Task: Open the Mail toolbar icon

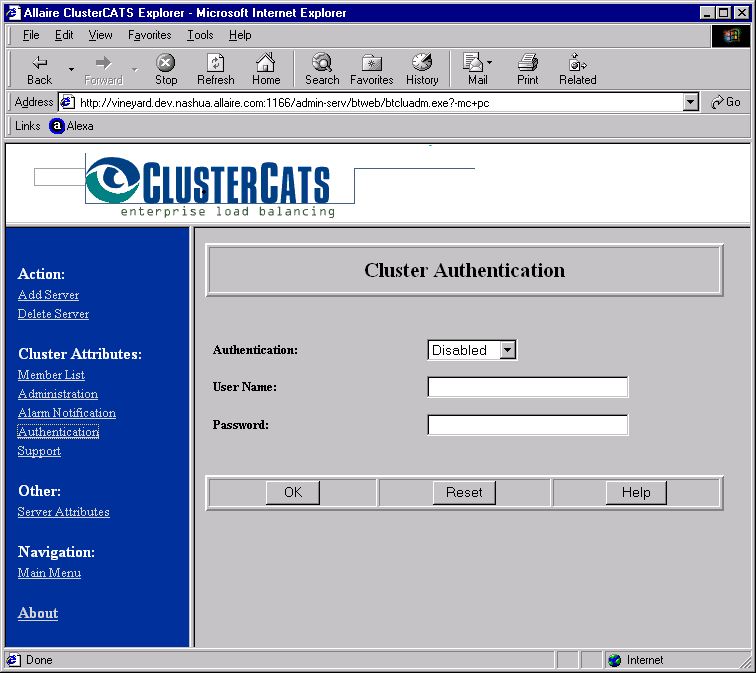Action: 473,62
